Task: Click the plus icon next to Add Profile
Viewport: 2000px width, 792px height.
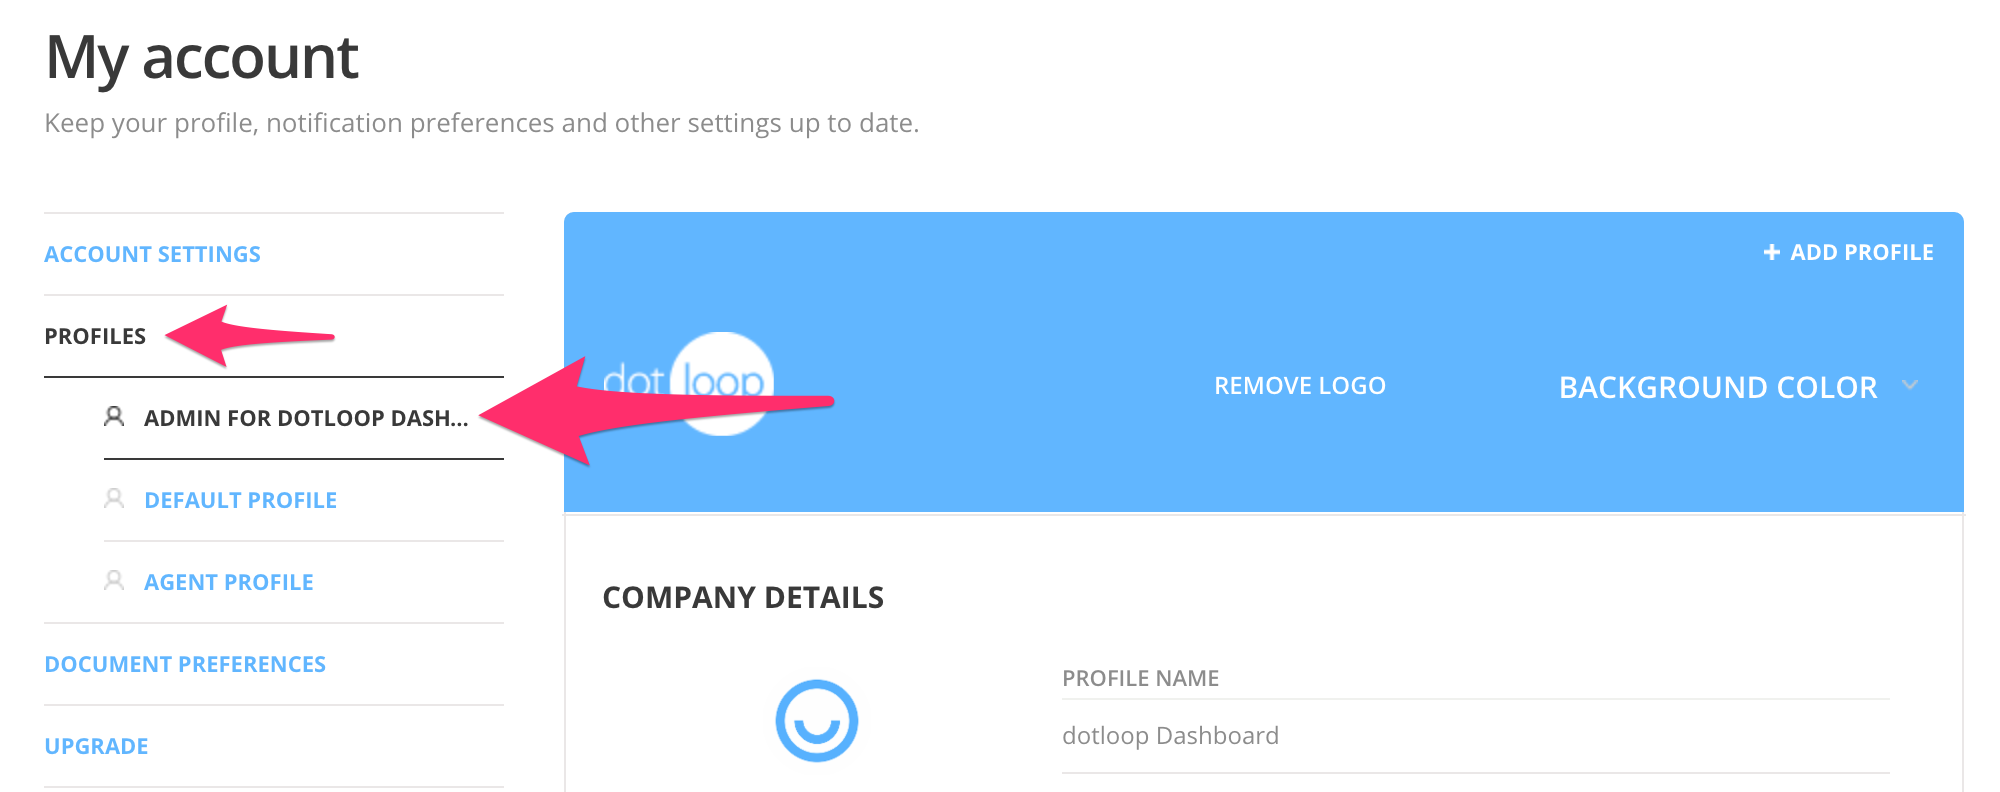Action: coord(1770,252)
